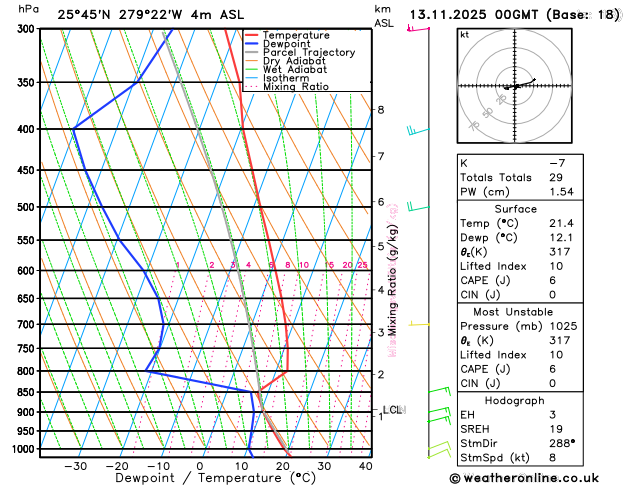This screenshot has width=629, height=486.
Task: Click the 13.11.2025 00GMT date header
Action: click(473, 15)
